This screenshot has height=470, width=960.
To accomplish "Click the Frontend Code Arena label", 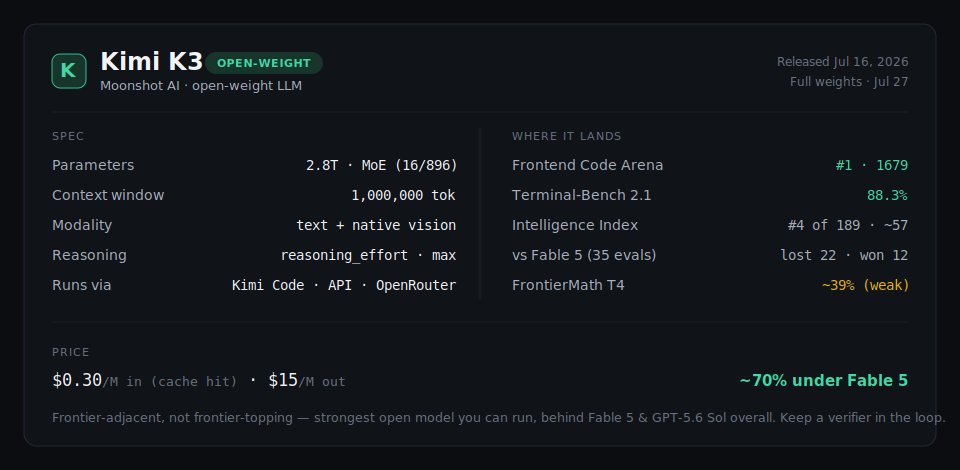I will click(587, 165).
